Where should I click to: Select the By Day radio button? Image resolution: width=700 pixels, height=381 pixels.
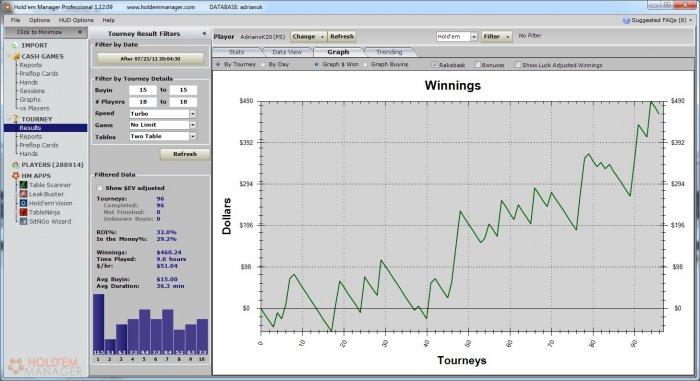[x=263, y=64]
